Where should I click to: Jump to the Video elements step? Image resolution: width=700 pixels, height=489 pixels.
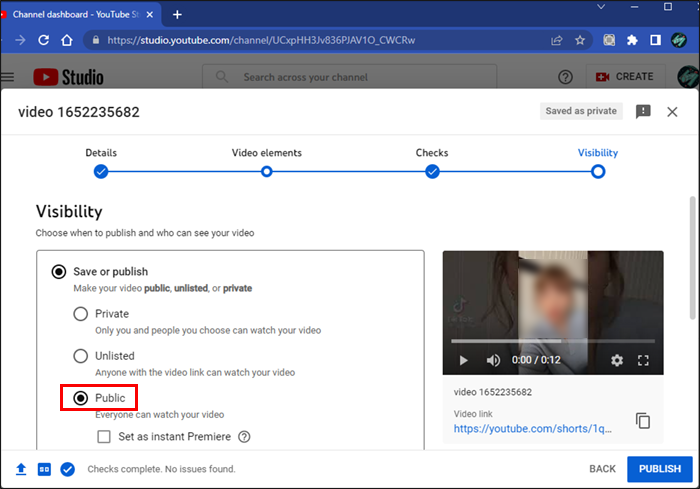(266, 171)
